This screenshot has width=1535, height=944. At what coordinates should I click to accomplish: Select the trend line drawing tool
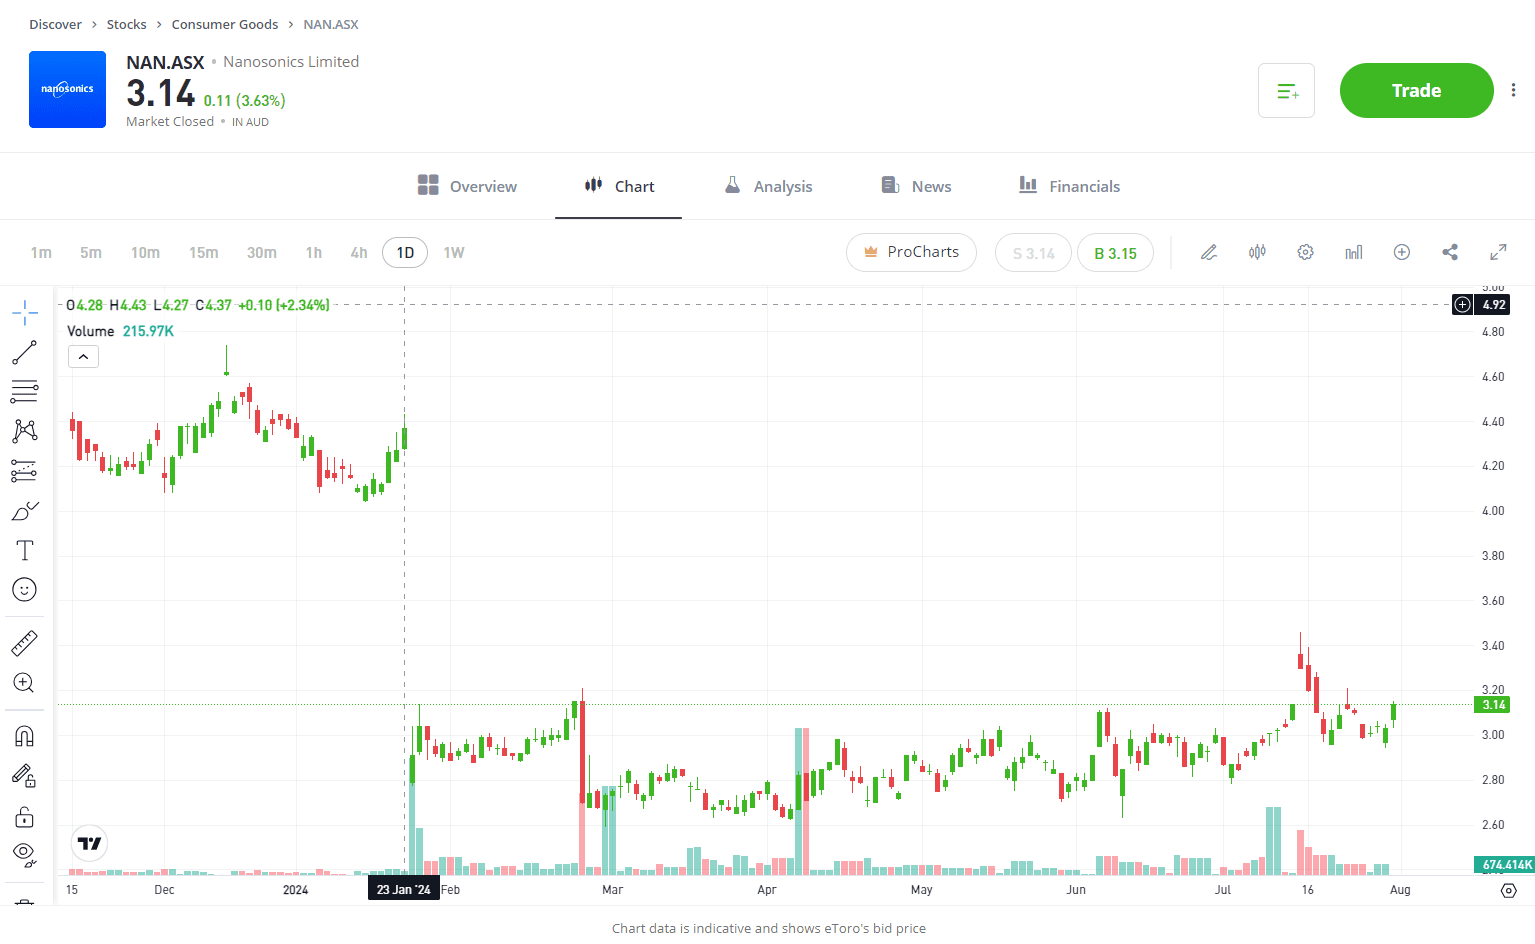[25, 352]
